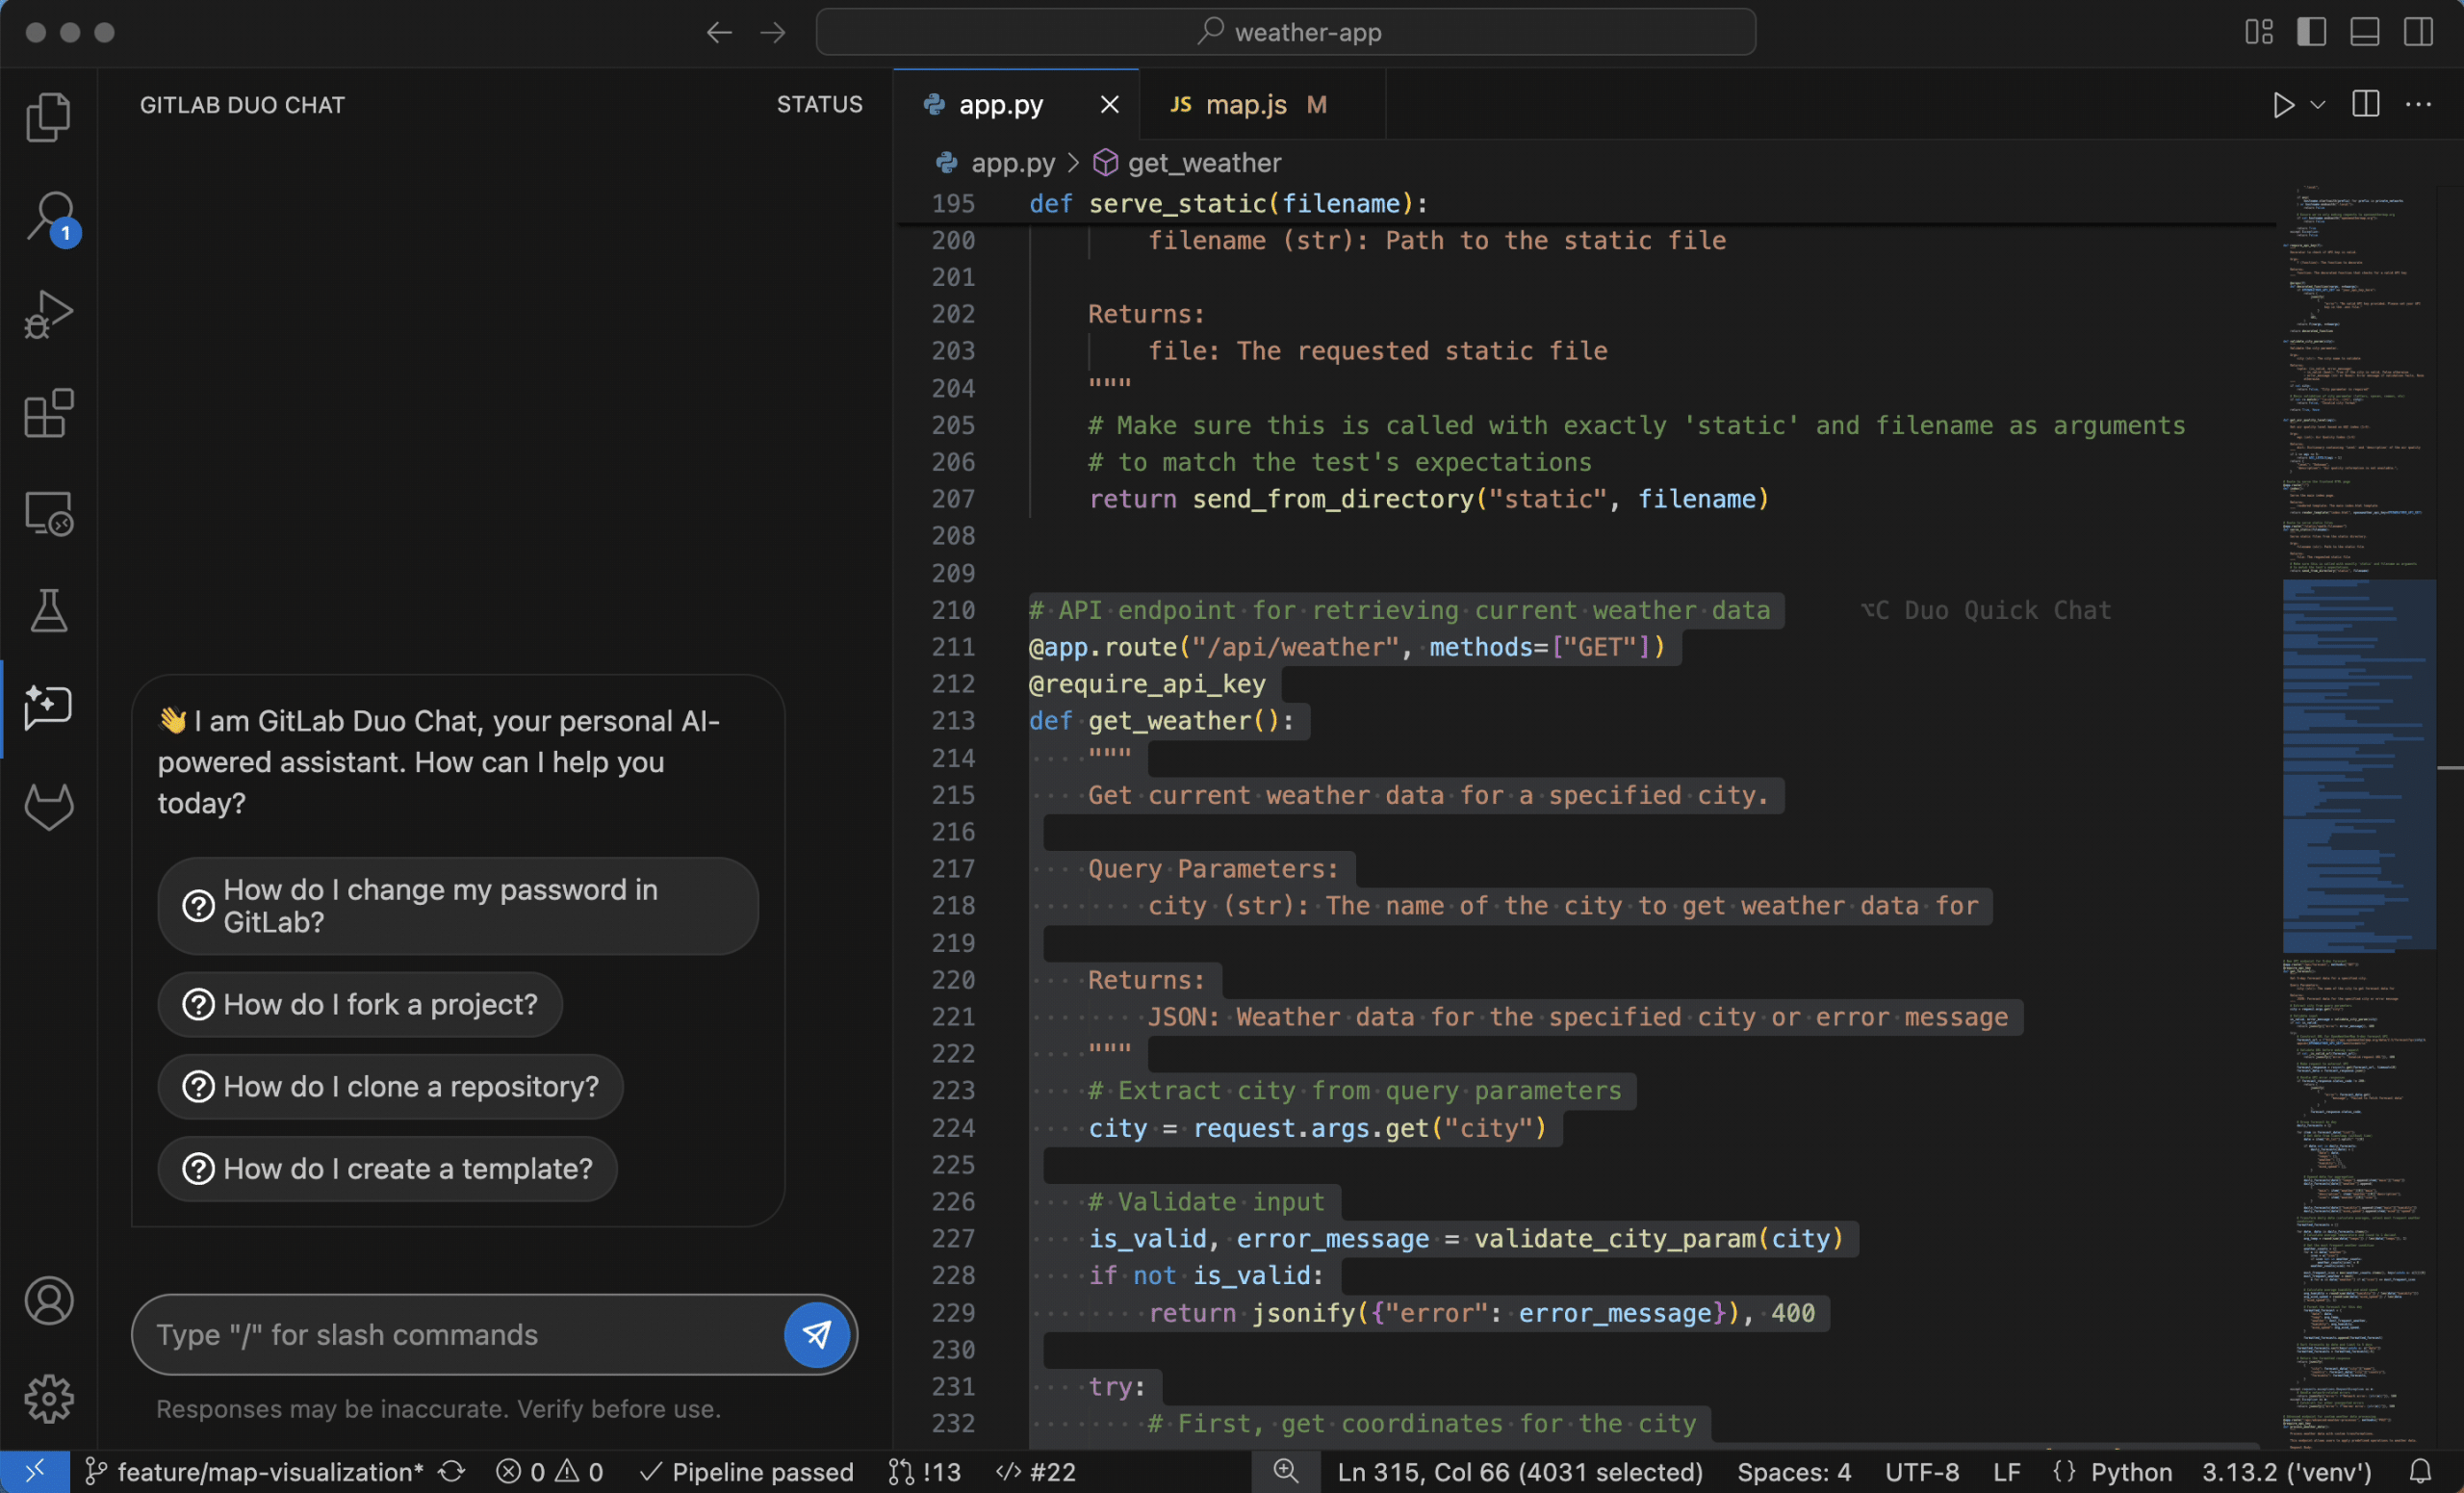
Task: Click the return send_from_directory line
Action: tap(1428, 498)
